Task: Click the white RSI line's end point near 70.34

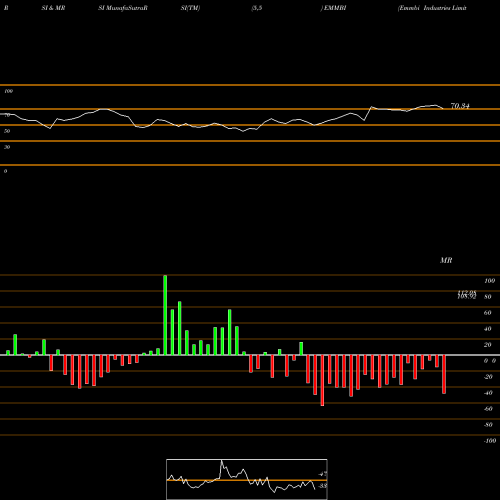Action: pyautogui.click(x=443, y=109)
